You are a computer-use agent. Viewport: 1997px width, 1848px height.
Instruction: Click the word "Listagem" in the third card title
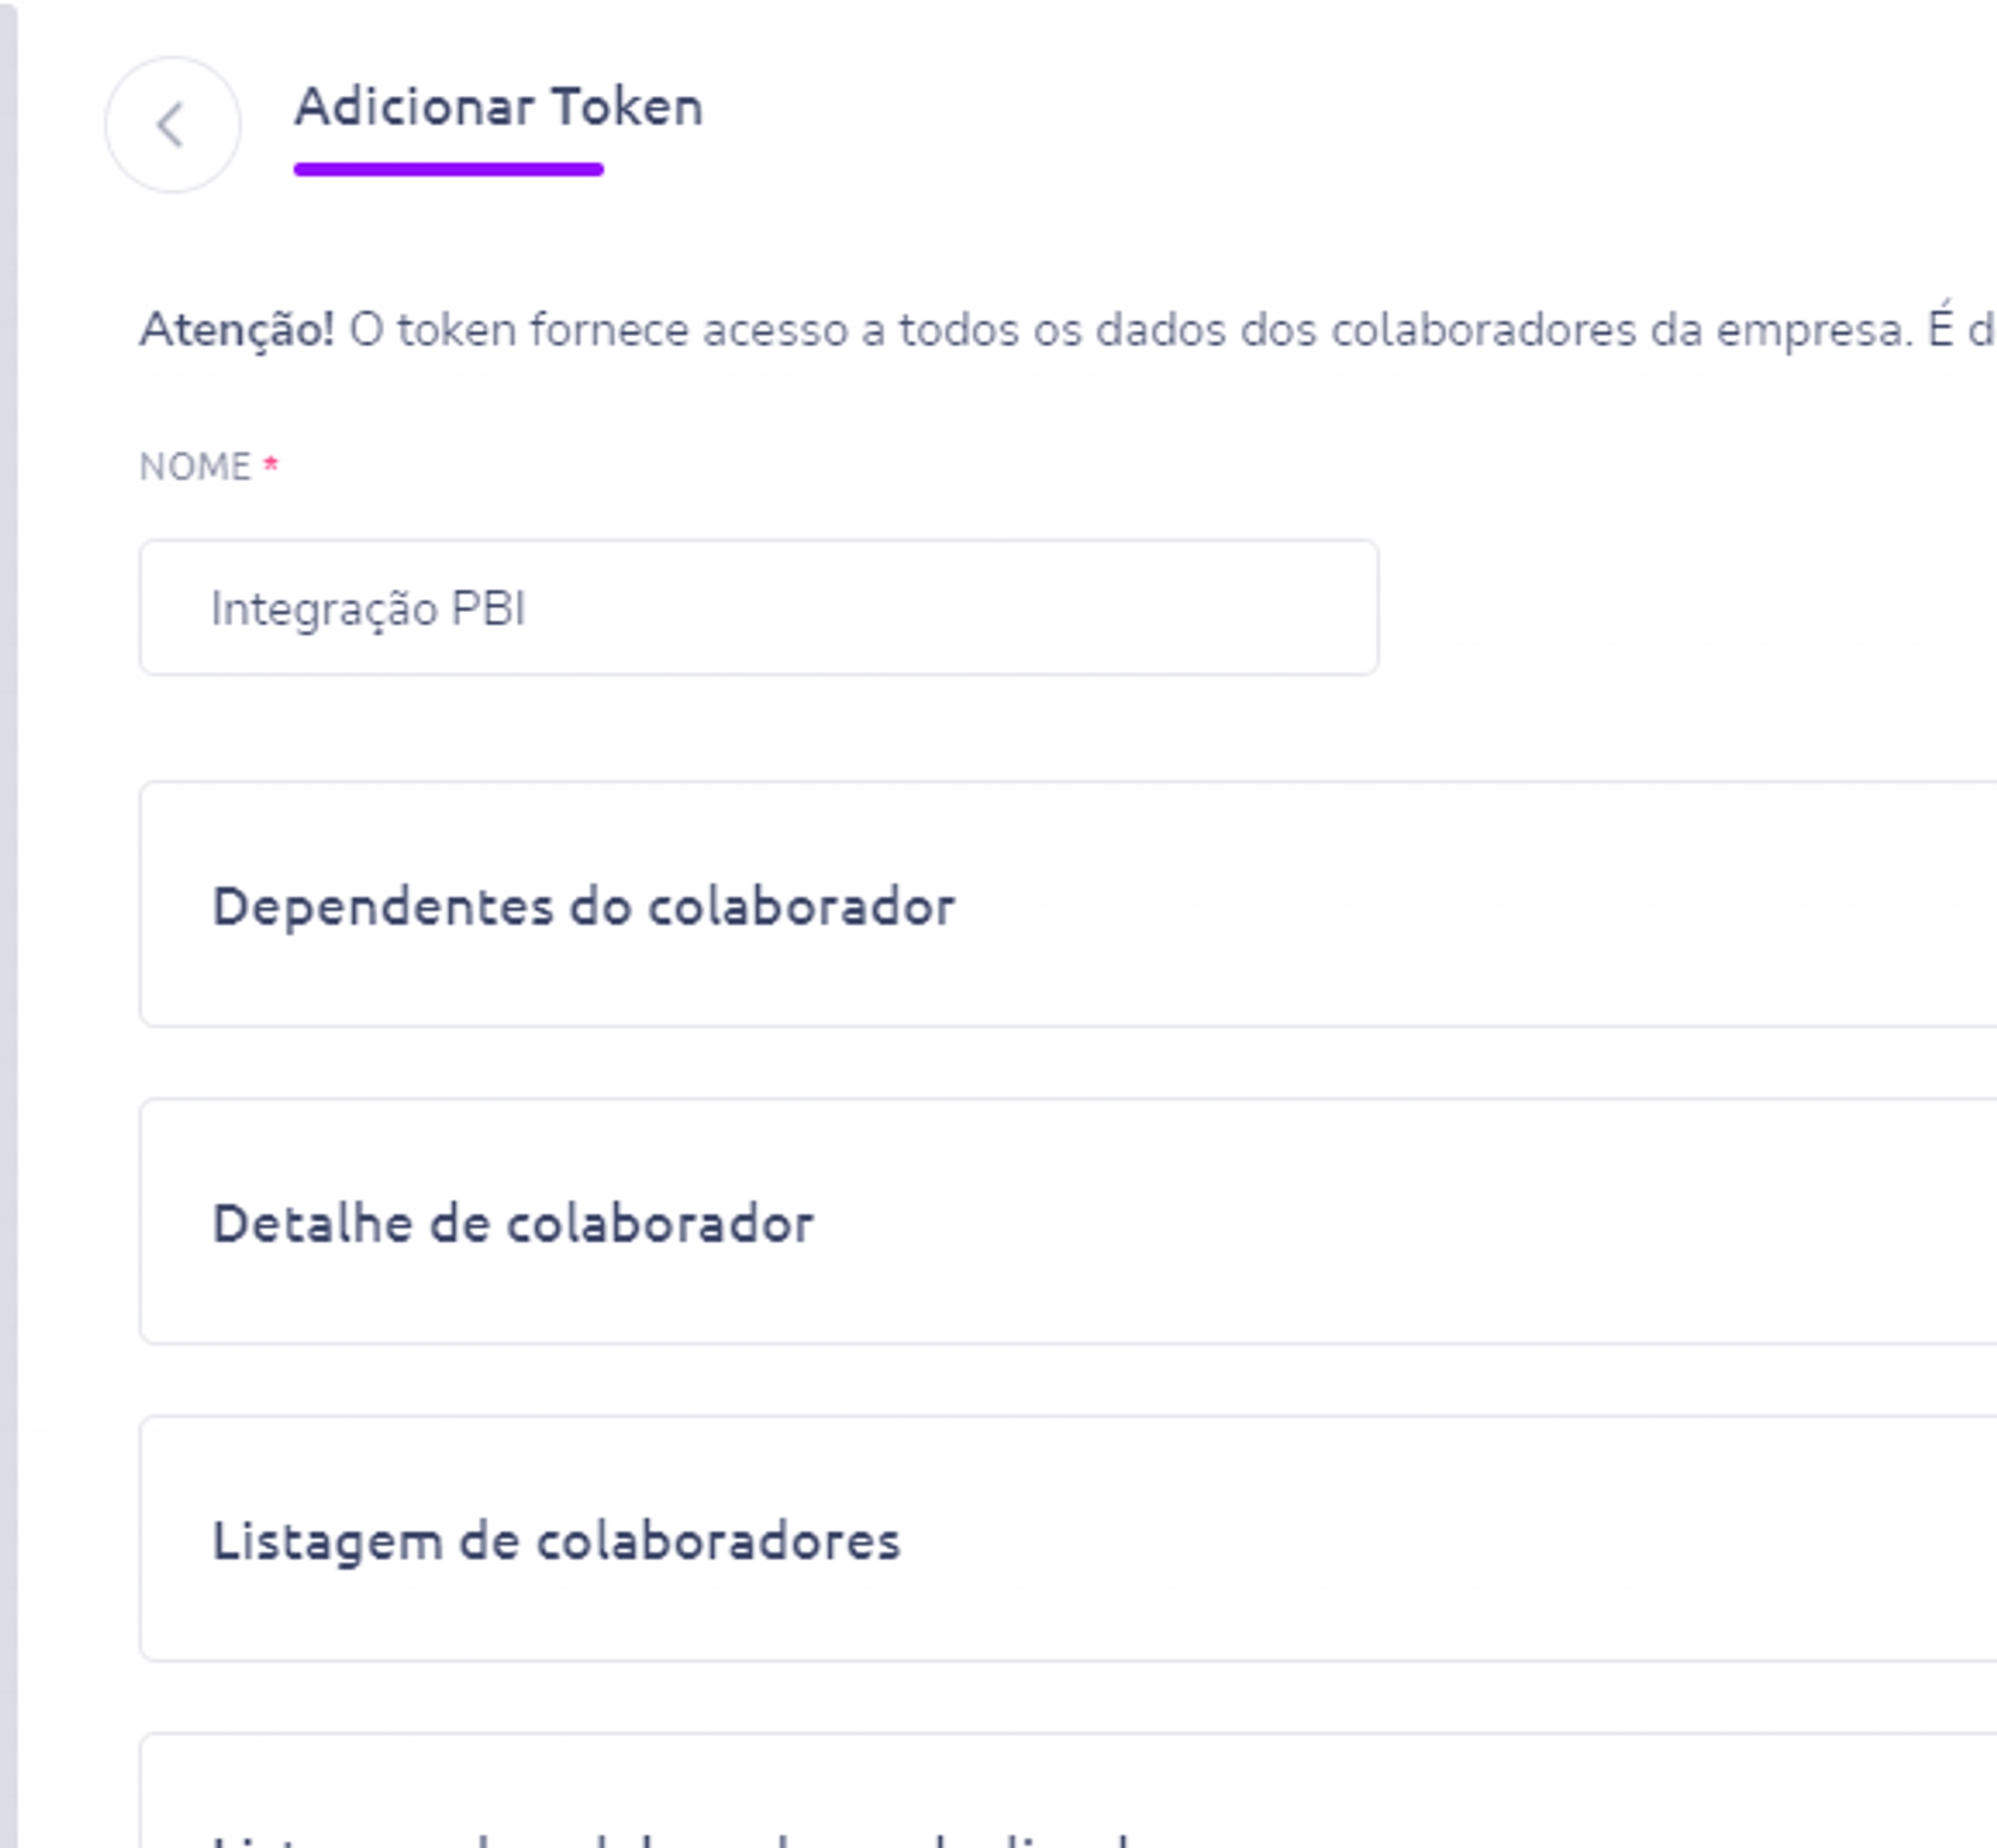pyautogui.click(x=328, y=1541)
